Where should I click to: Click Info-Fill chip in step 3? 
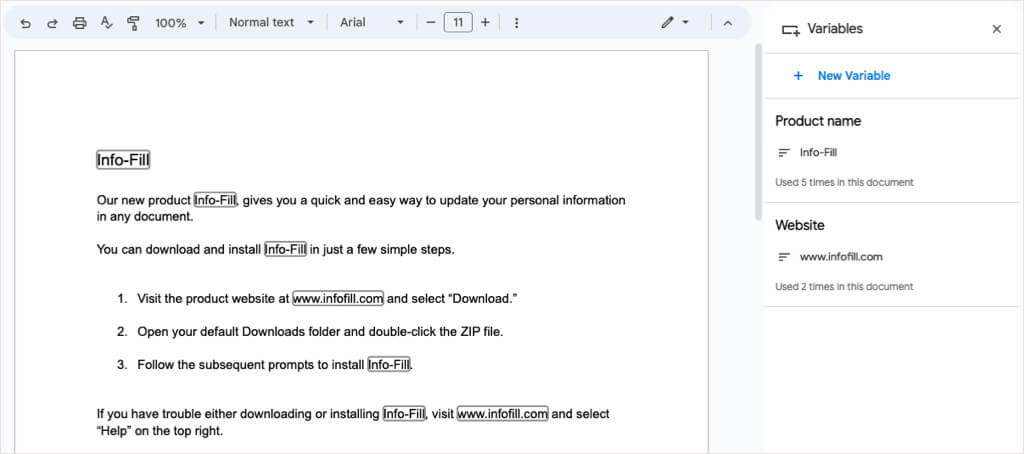pos(389,365)
